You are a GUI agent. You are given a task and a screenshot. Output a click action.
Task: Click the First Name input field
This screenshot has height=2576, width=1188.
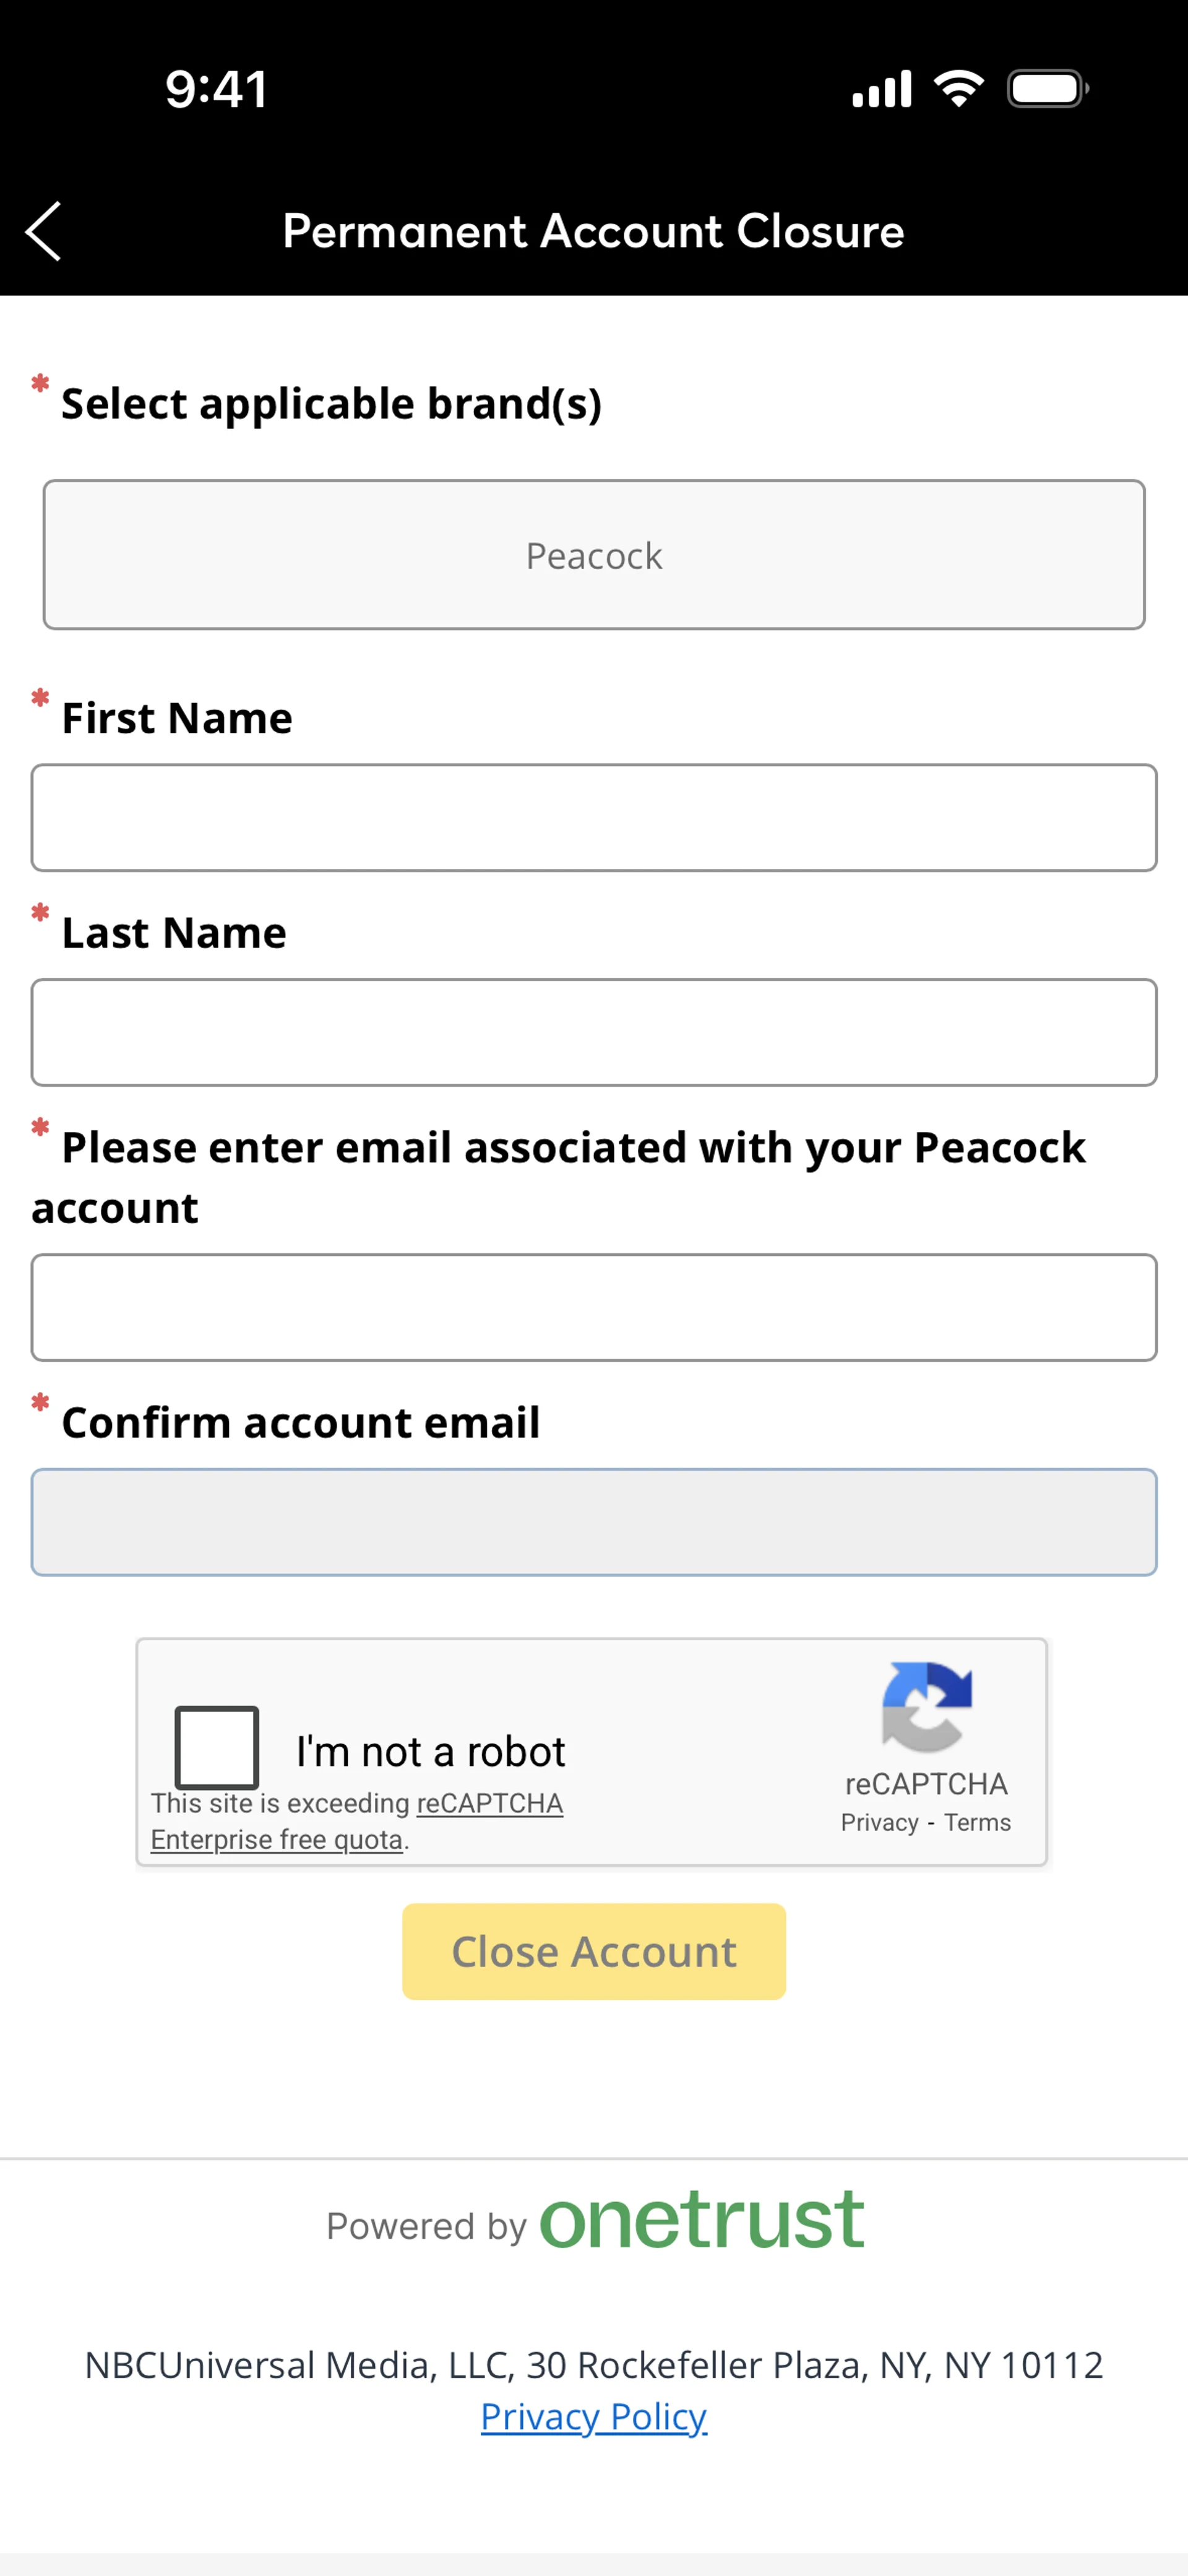click(594, 818)
